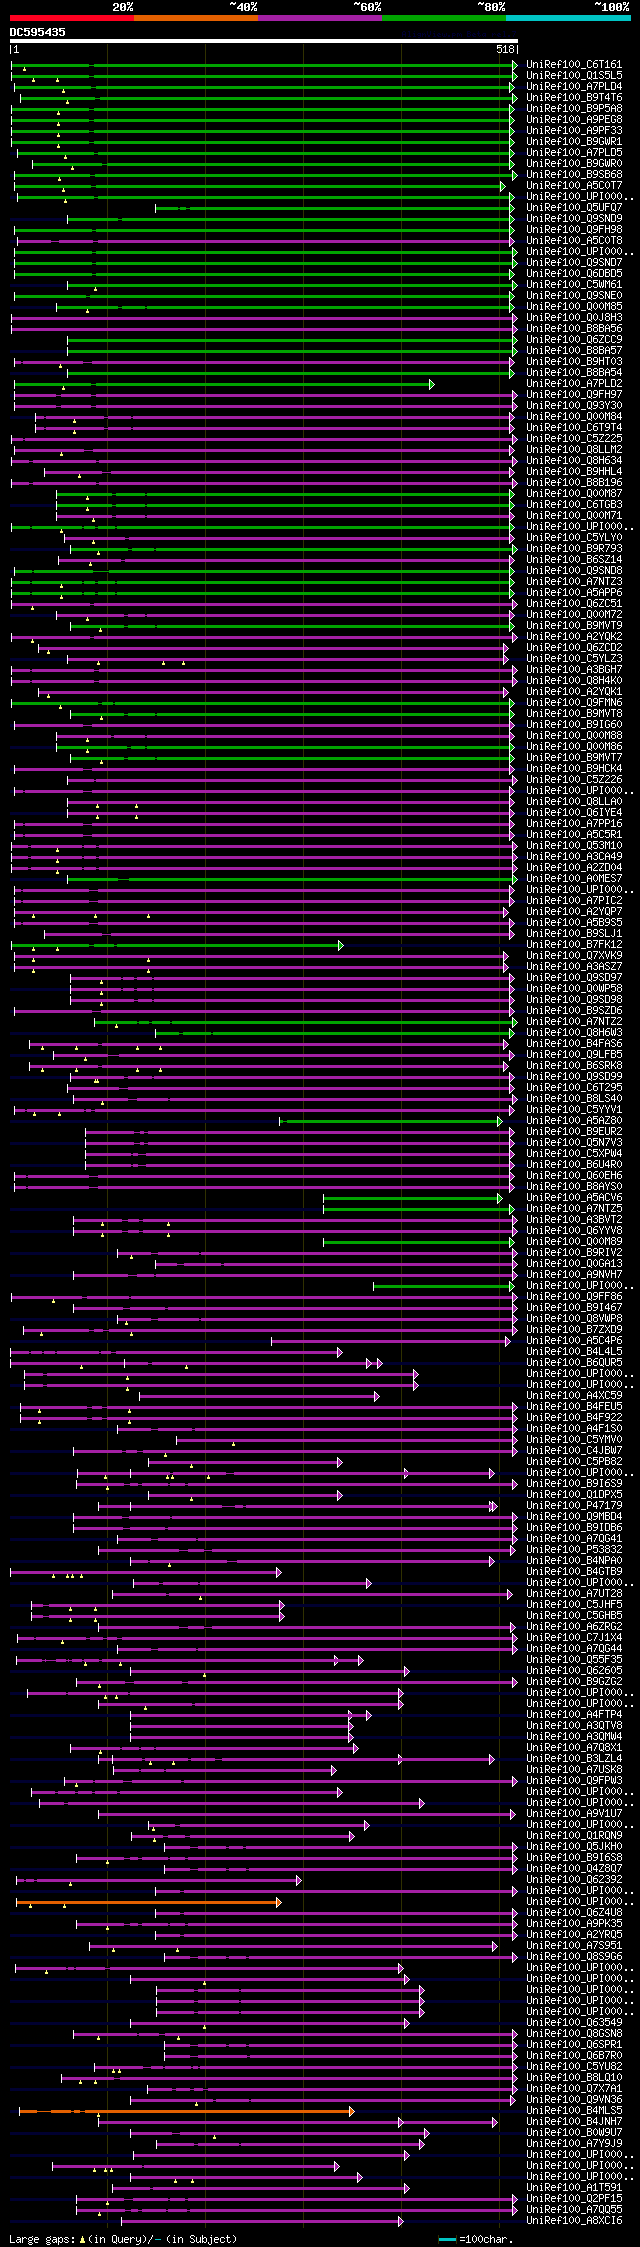Select the UniRef100_A4FTP4 label

tap(574, 1715)
